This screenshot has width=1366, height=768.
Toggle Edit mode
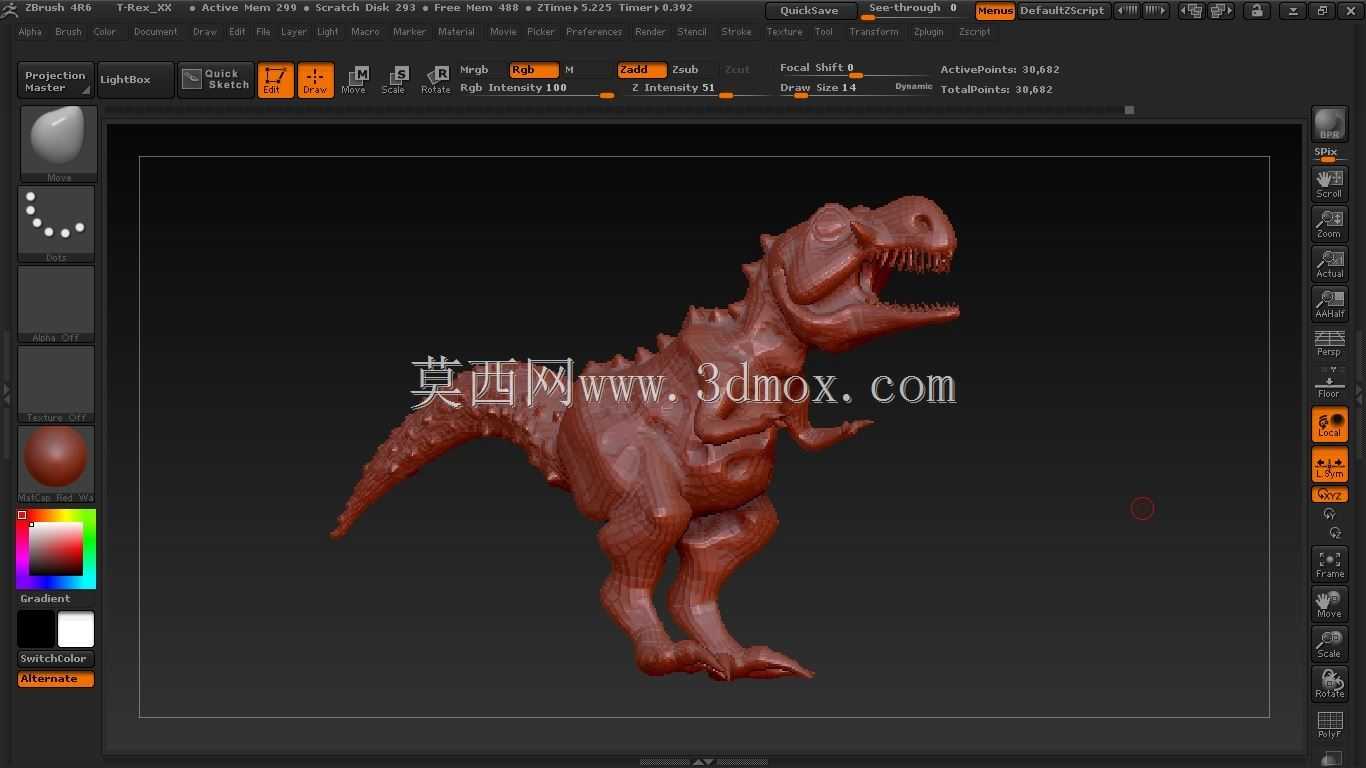275,80
